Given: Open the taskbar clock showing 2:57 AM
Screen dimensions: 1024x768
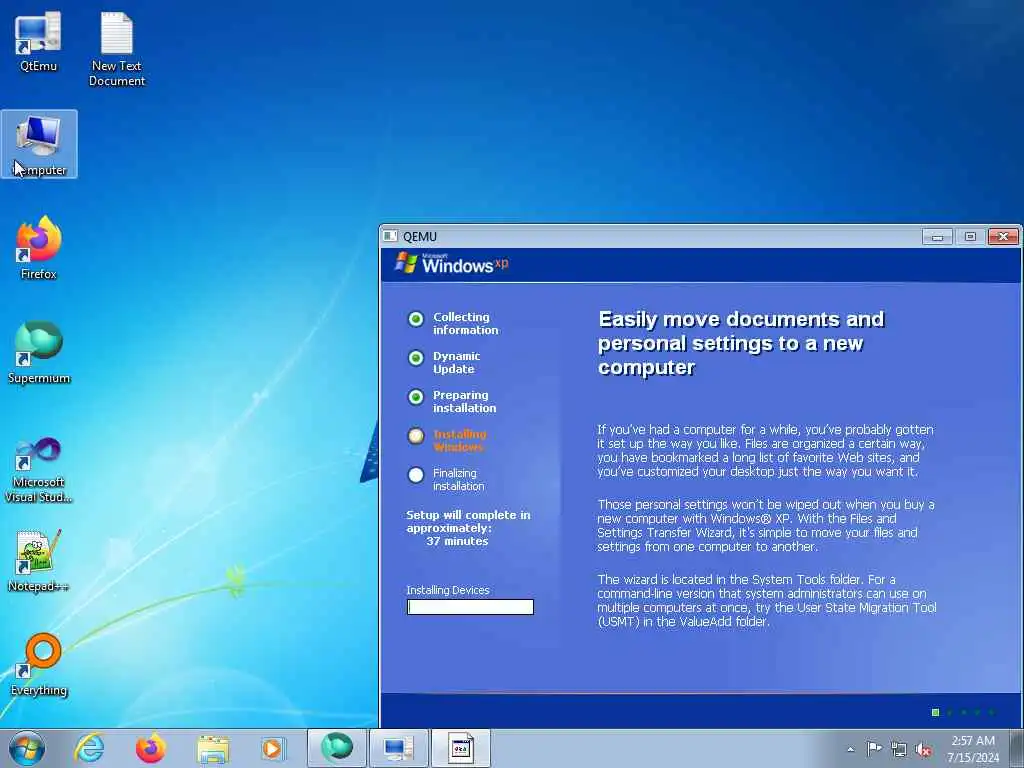Looking at the screenshot, I should click(973, 748).
